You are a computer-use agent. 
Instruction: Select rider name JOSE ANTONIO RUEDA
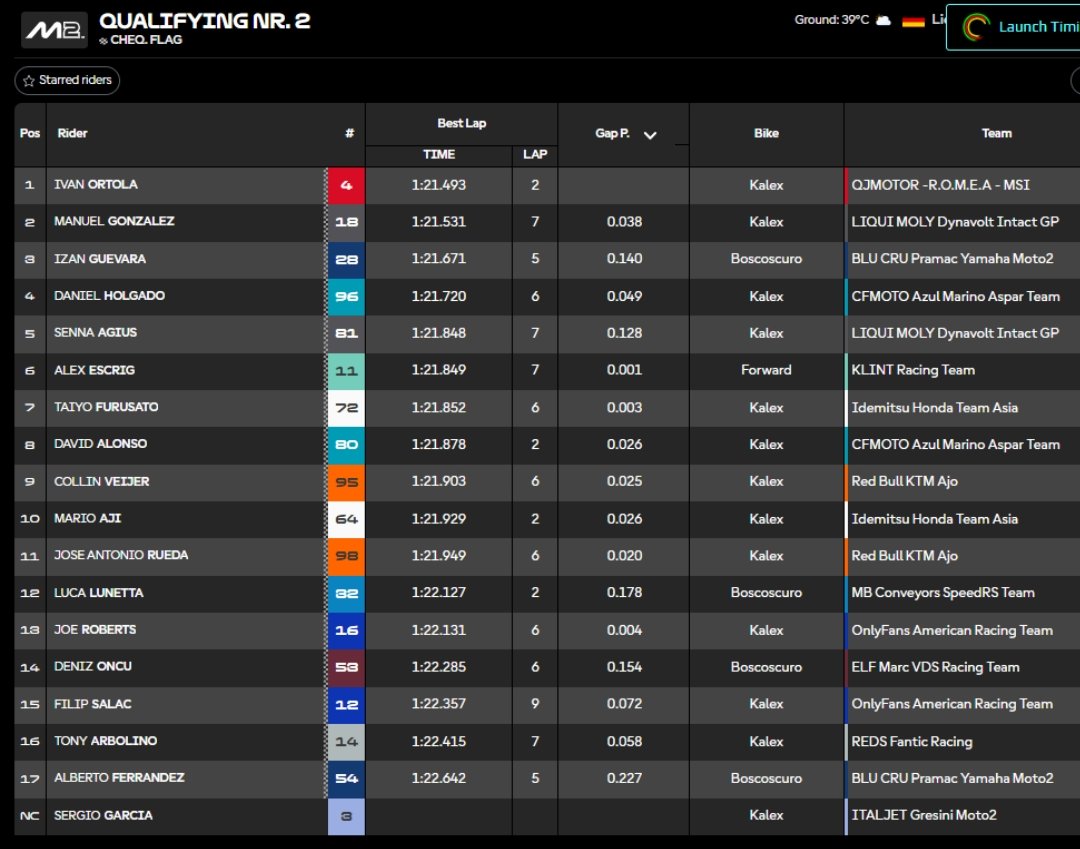click(x=121, y=555)
